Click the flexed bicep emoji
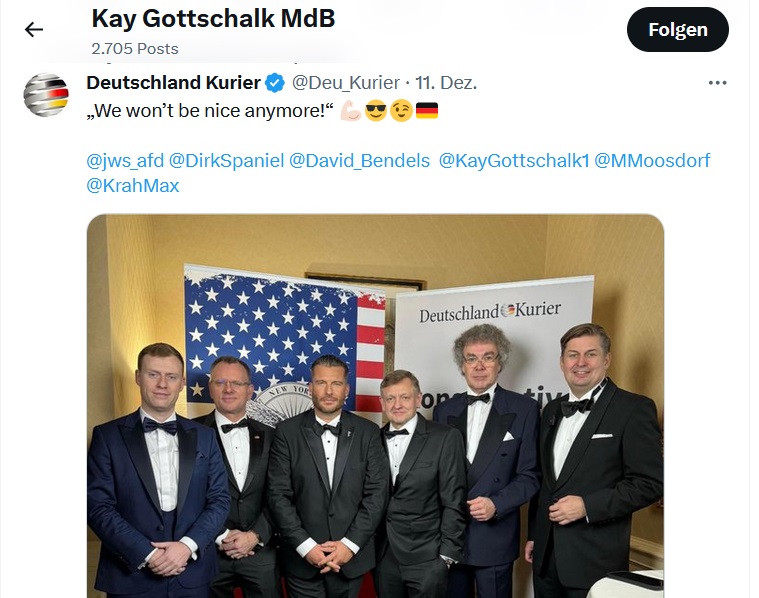759x598 pixels. (349, 110)
